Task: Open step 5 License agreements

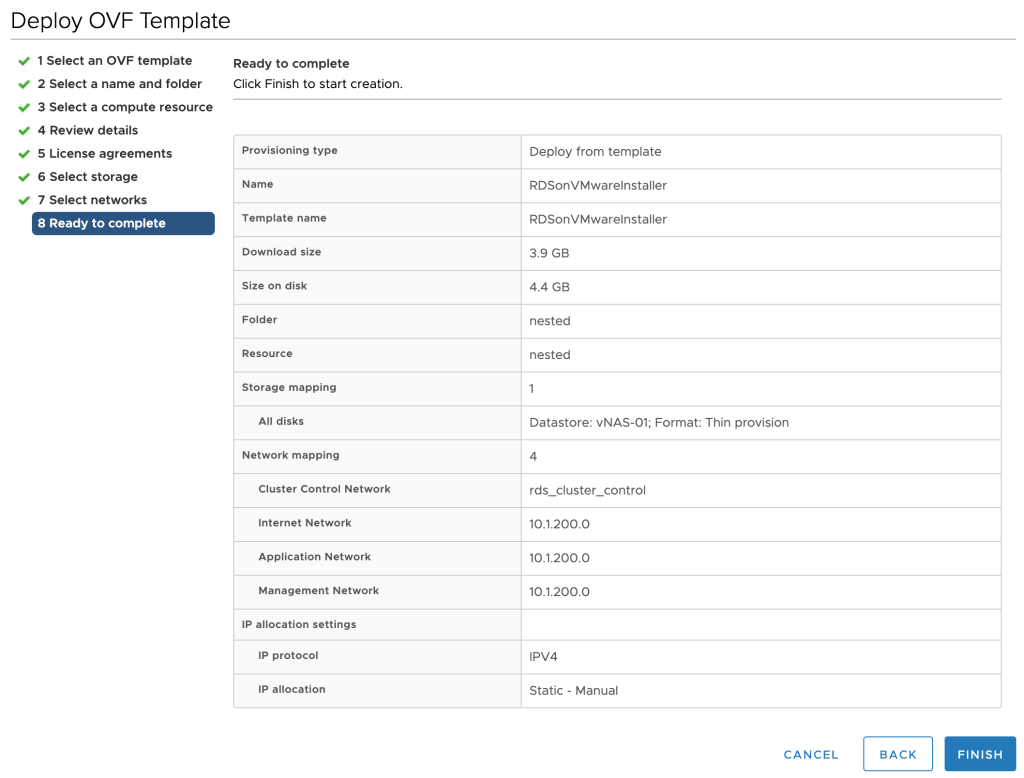Action: pyautogui.click(x=104, y=153)
